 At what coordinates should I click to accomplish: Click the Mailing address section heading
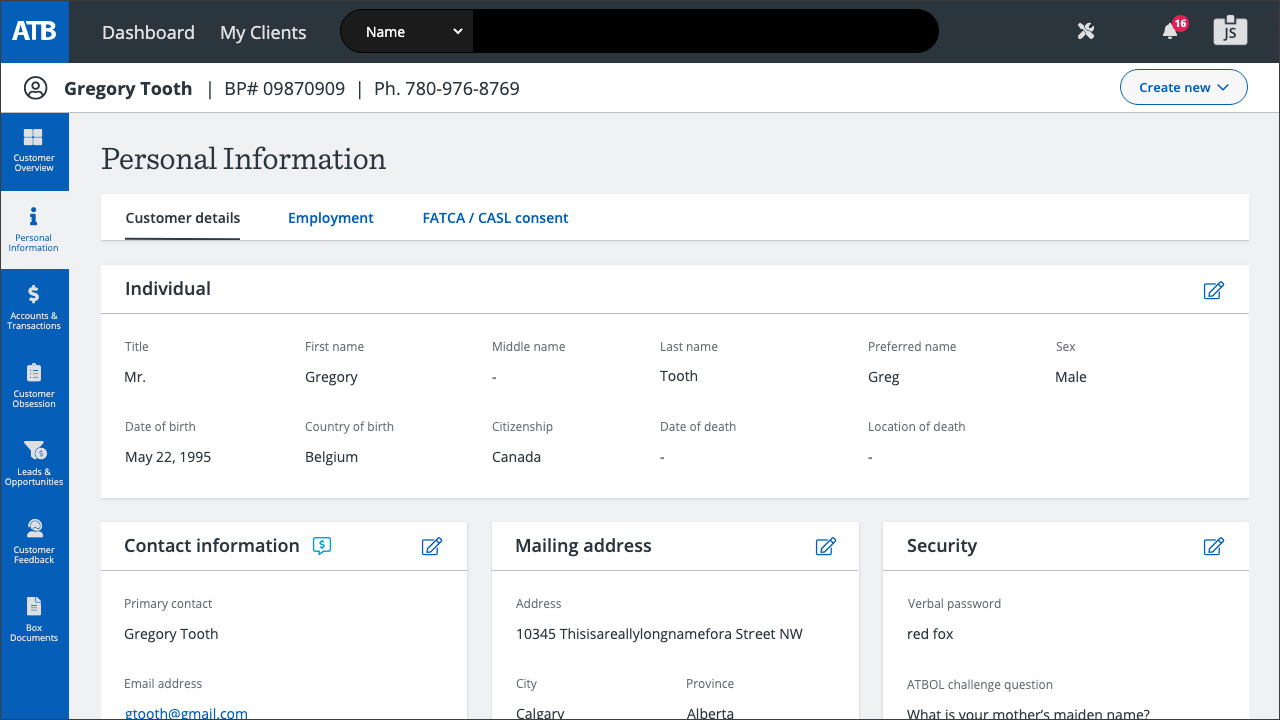click(x=583, y=546)
